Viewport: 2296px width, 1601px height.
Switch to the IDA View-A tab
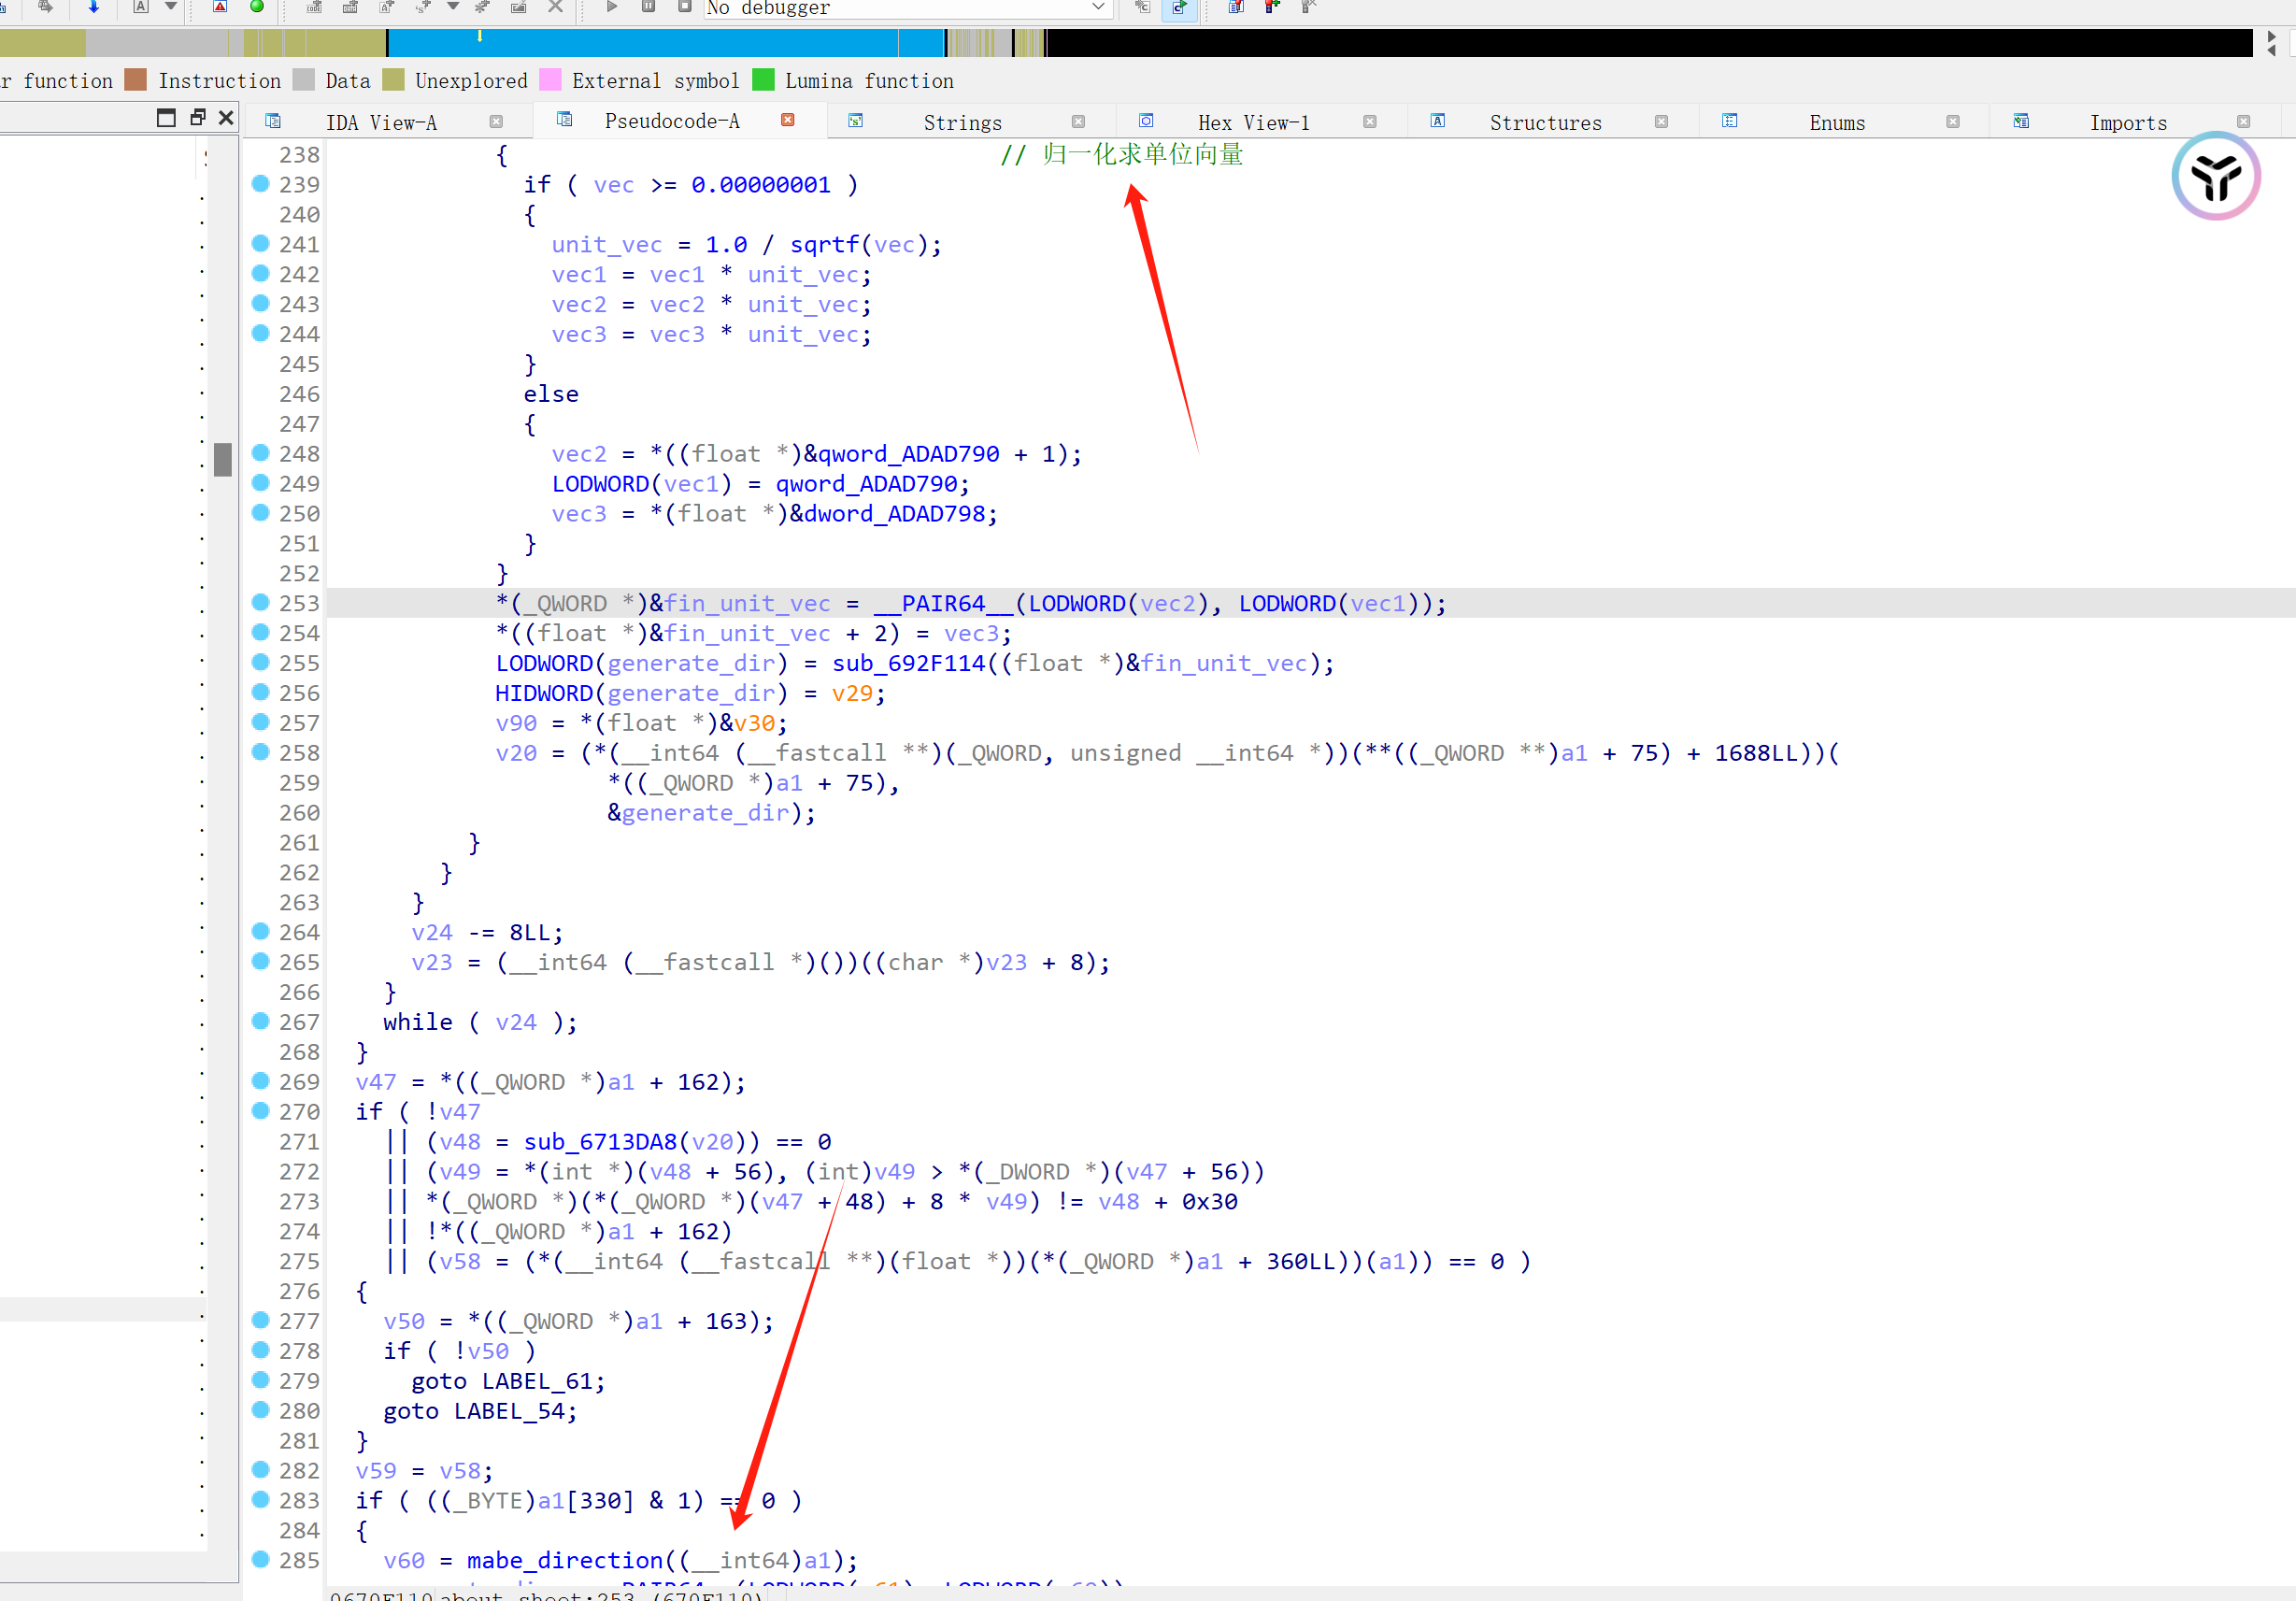[380, 122]
